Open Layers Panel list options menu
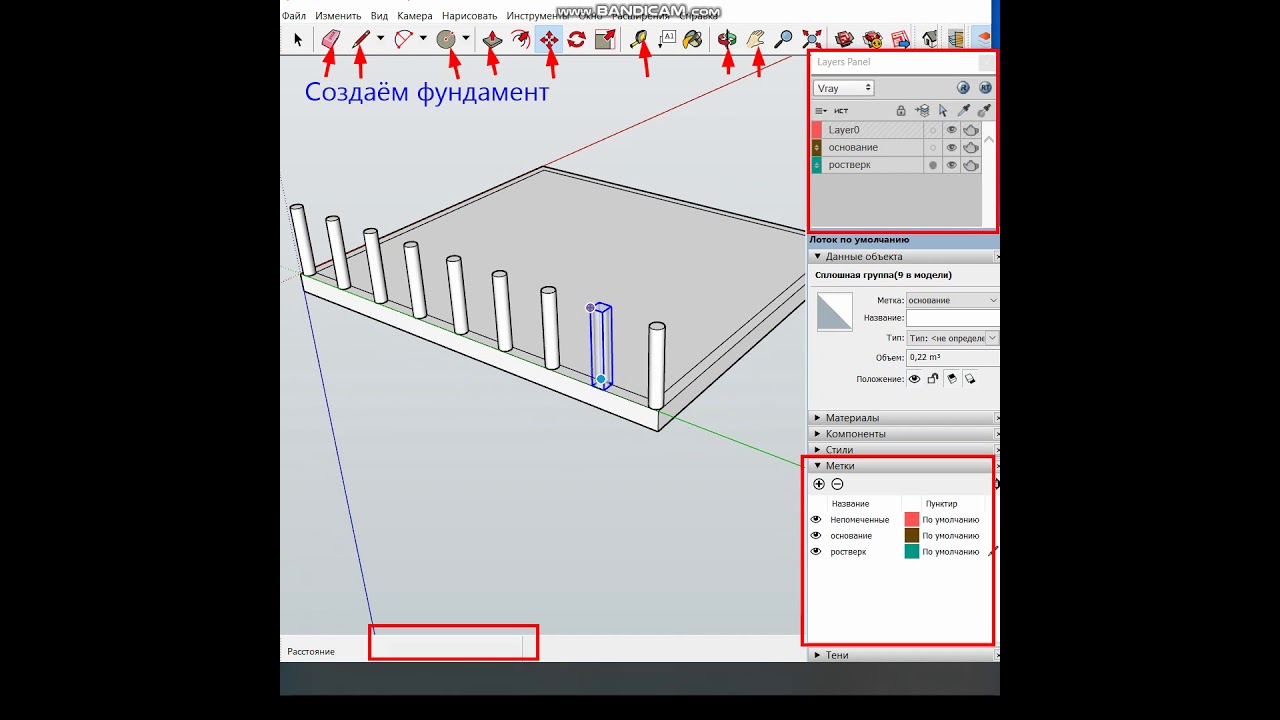The height and width of the screenshot is (720, 1280). click(820, 111)
